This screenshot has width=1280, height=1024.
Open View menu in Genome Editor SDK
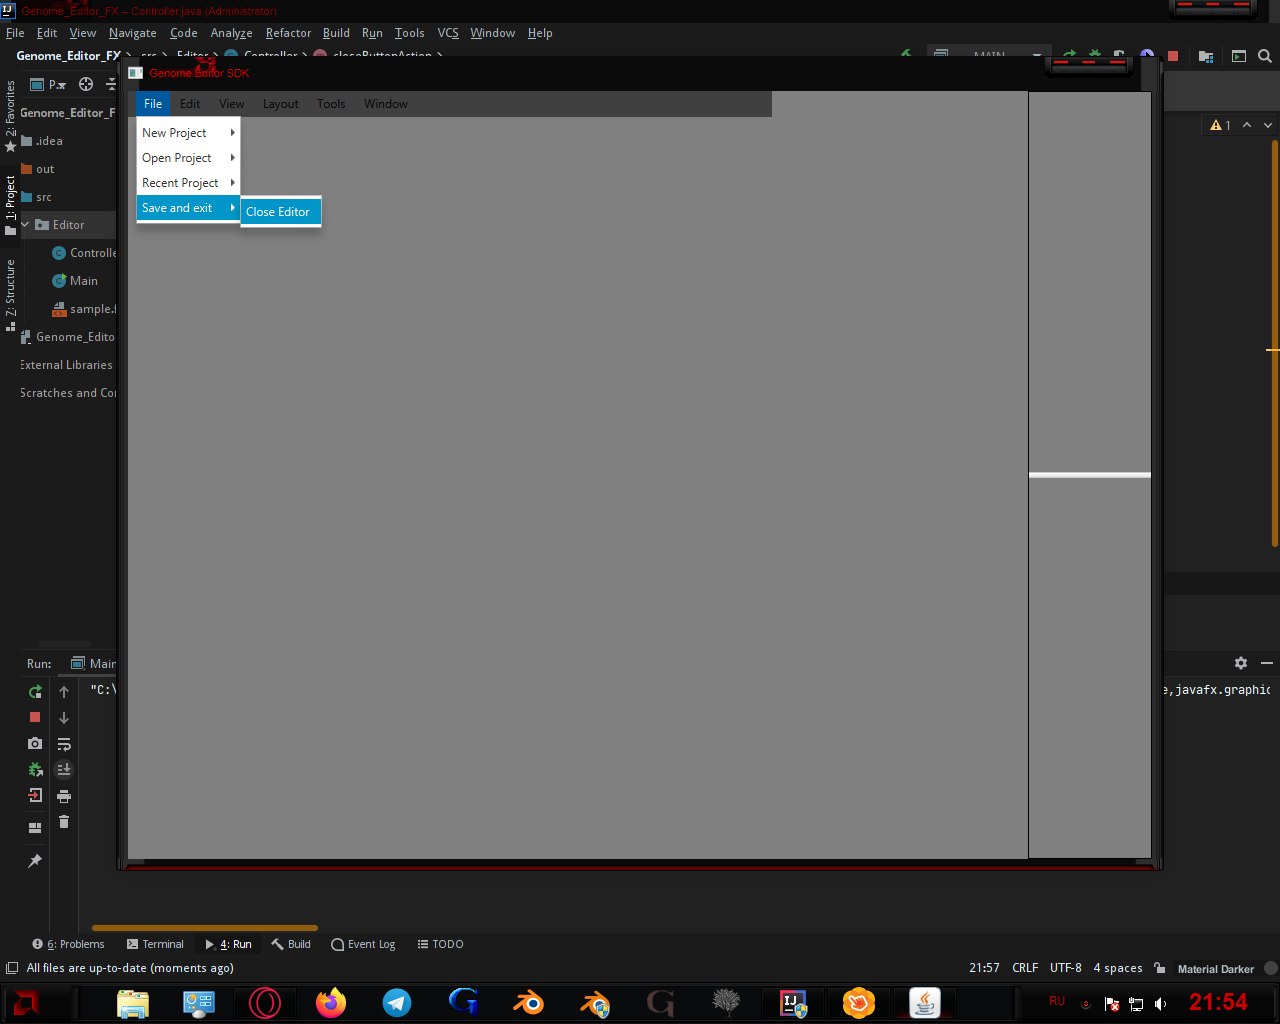[x=232, y=104]
